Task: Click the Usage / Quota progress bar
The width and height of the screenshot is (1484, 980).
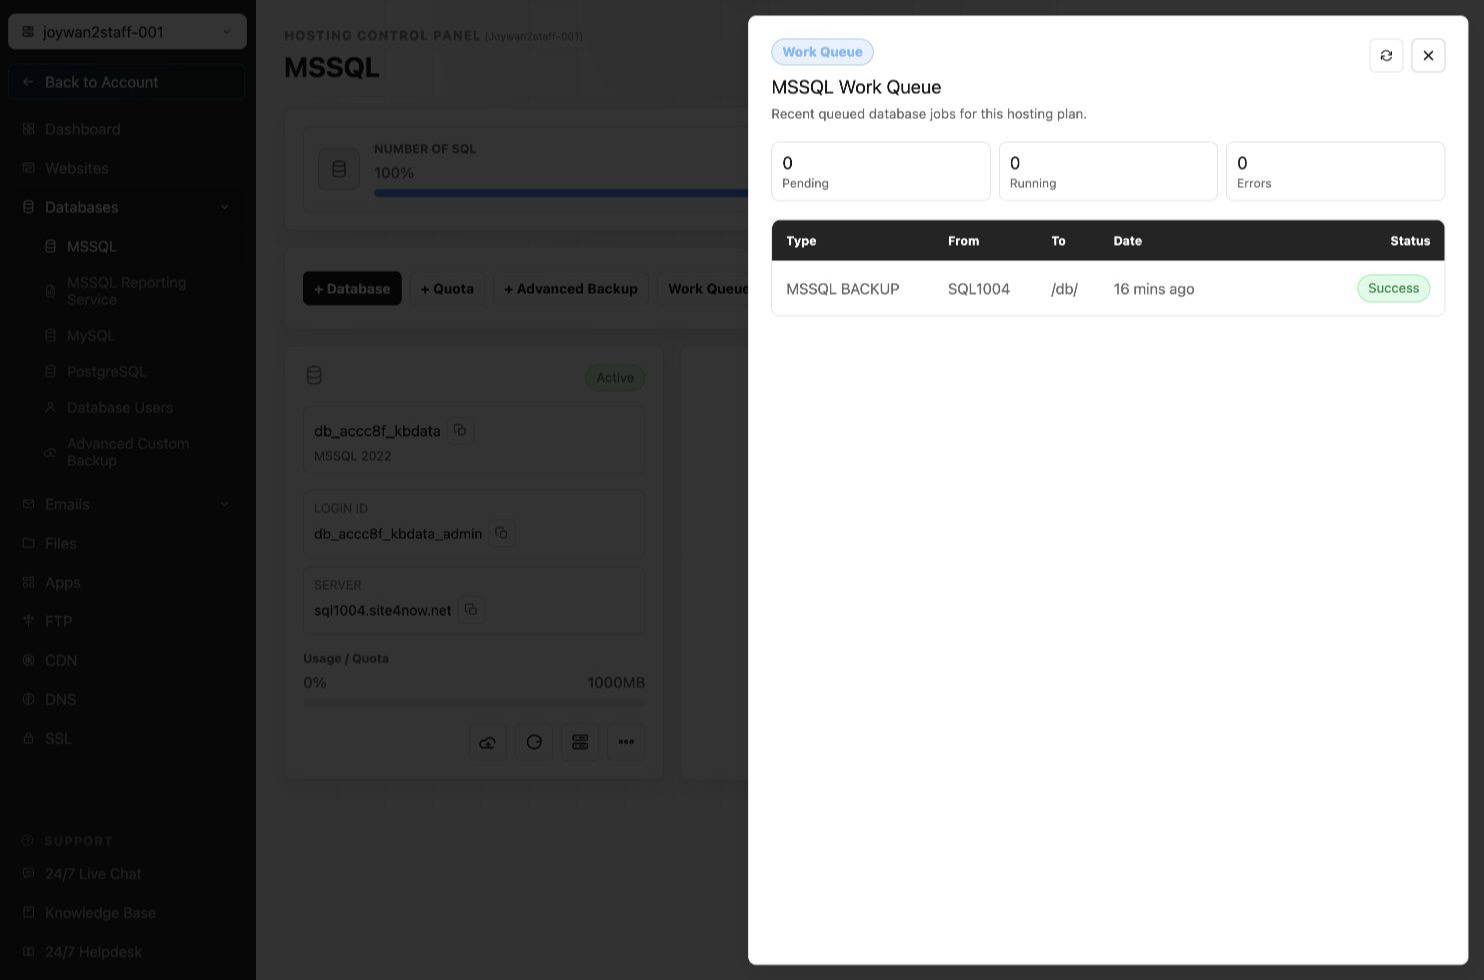Action: [x=474, y=702]
